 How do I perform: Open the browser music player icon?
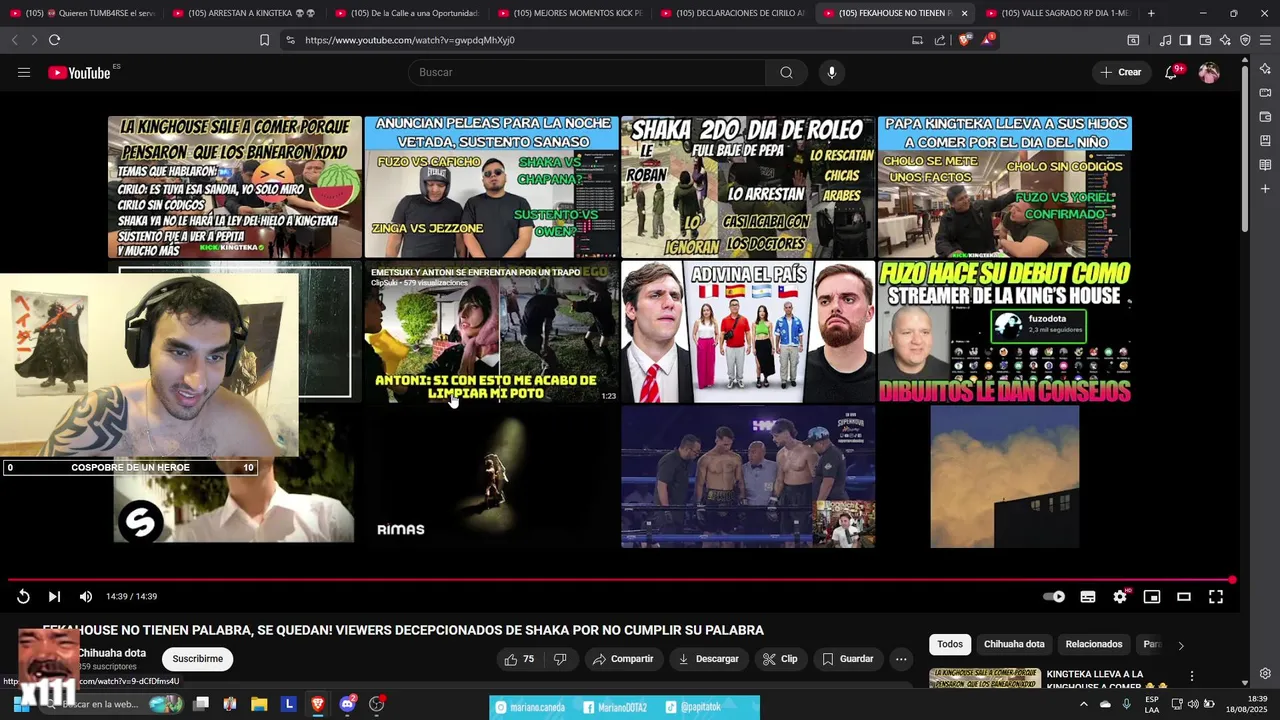tap(1165, 40)
